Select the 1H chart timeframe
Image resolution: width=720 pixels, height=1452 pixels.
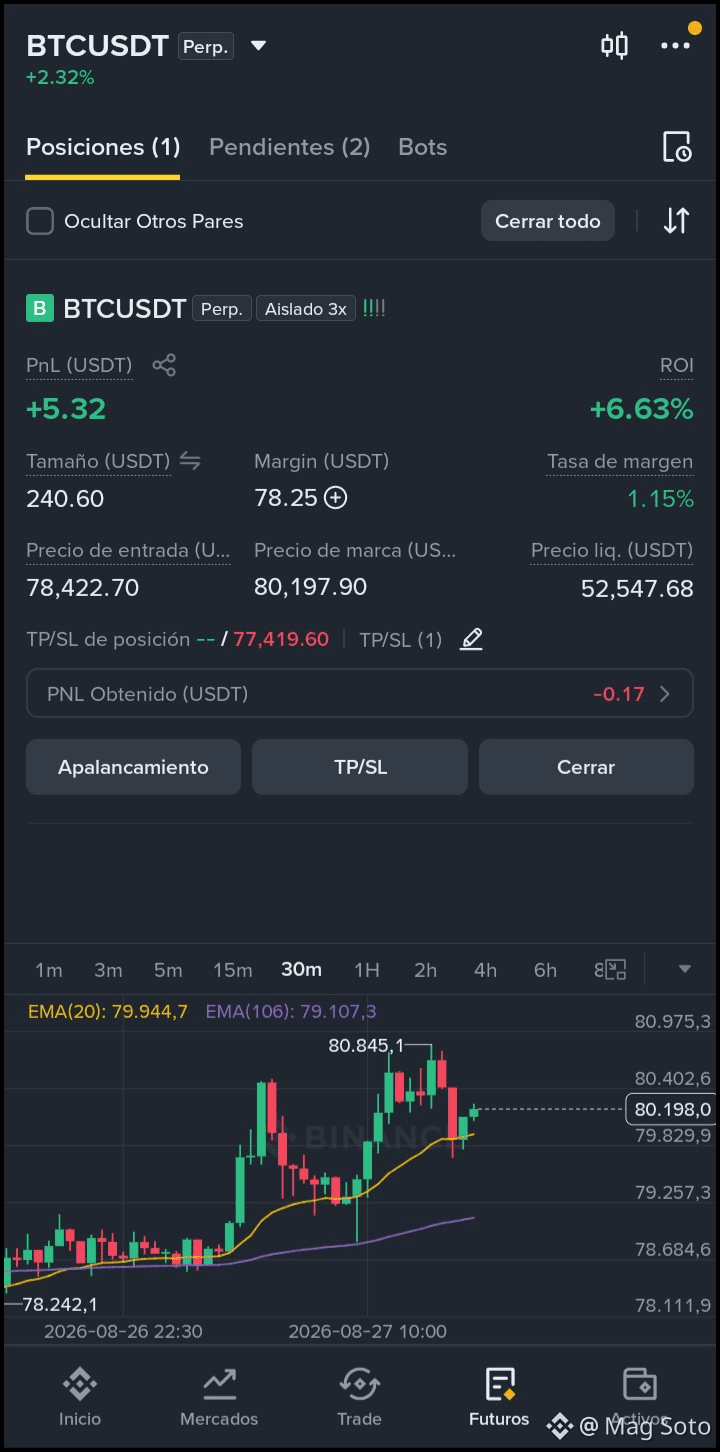point(367,970)
